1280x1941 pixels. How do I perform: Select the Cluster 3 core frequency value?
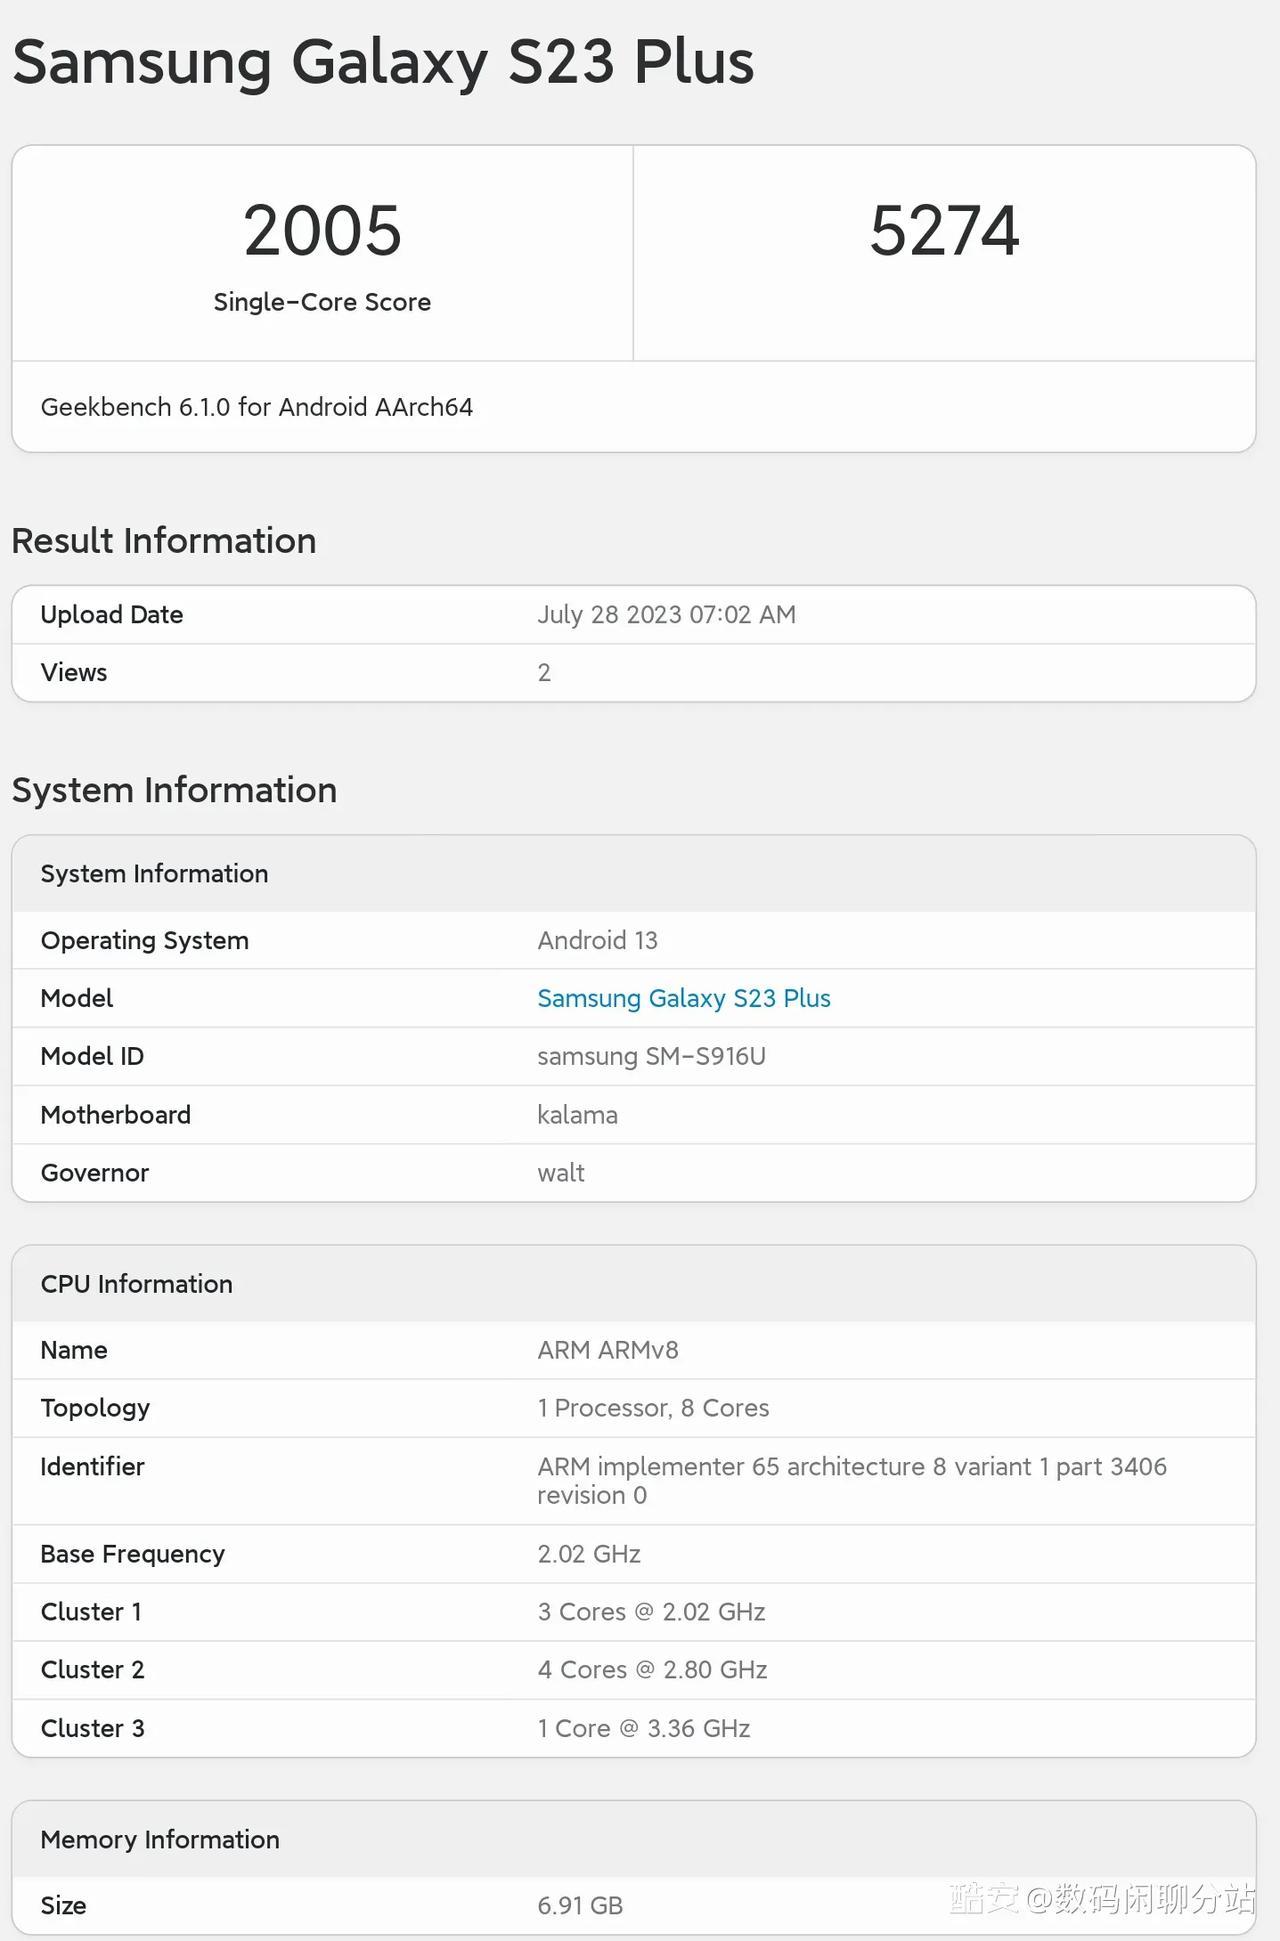[644, 1728]
